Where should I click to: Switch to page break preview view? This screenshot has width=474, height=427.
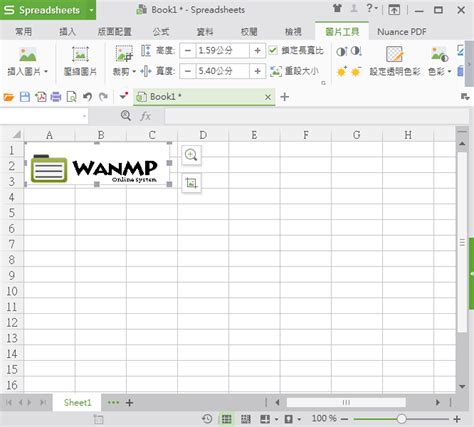246,419
